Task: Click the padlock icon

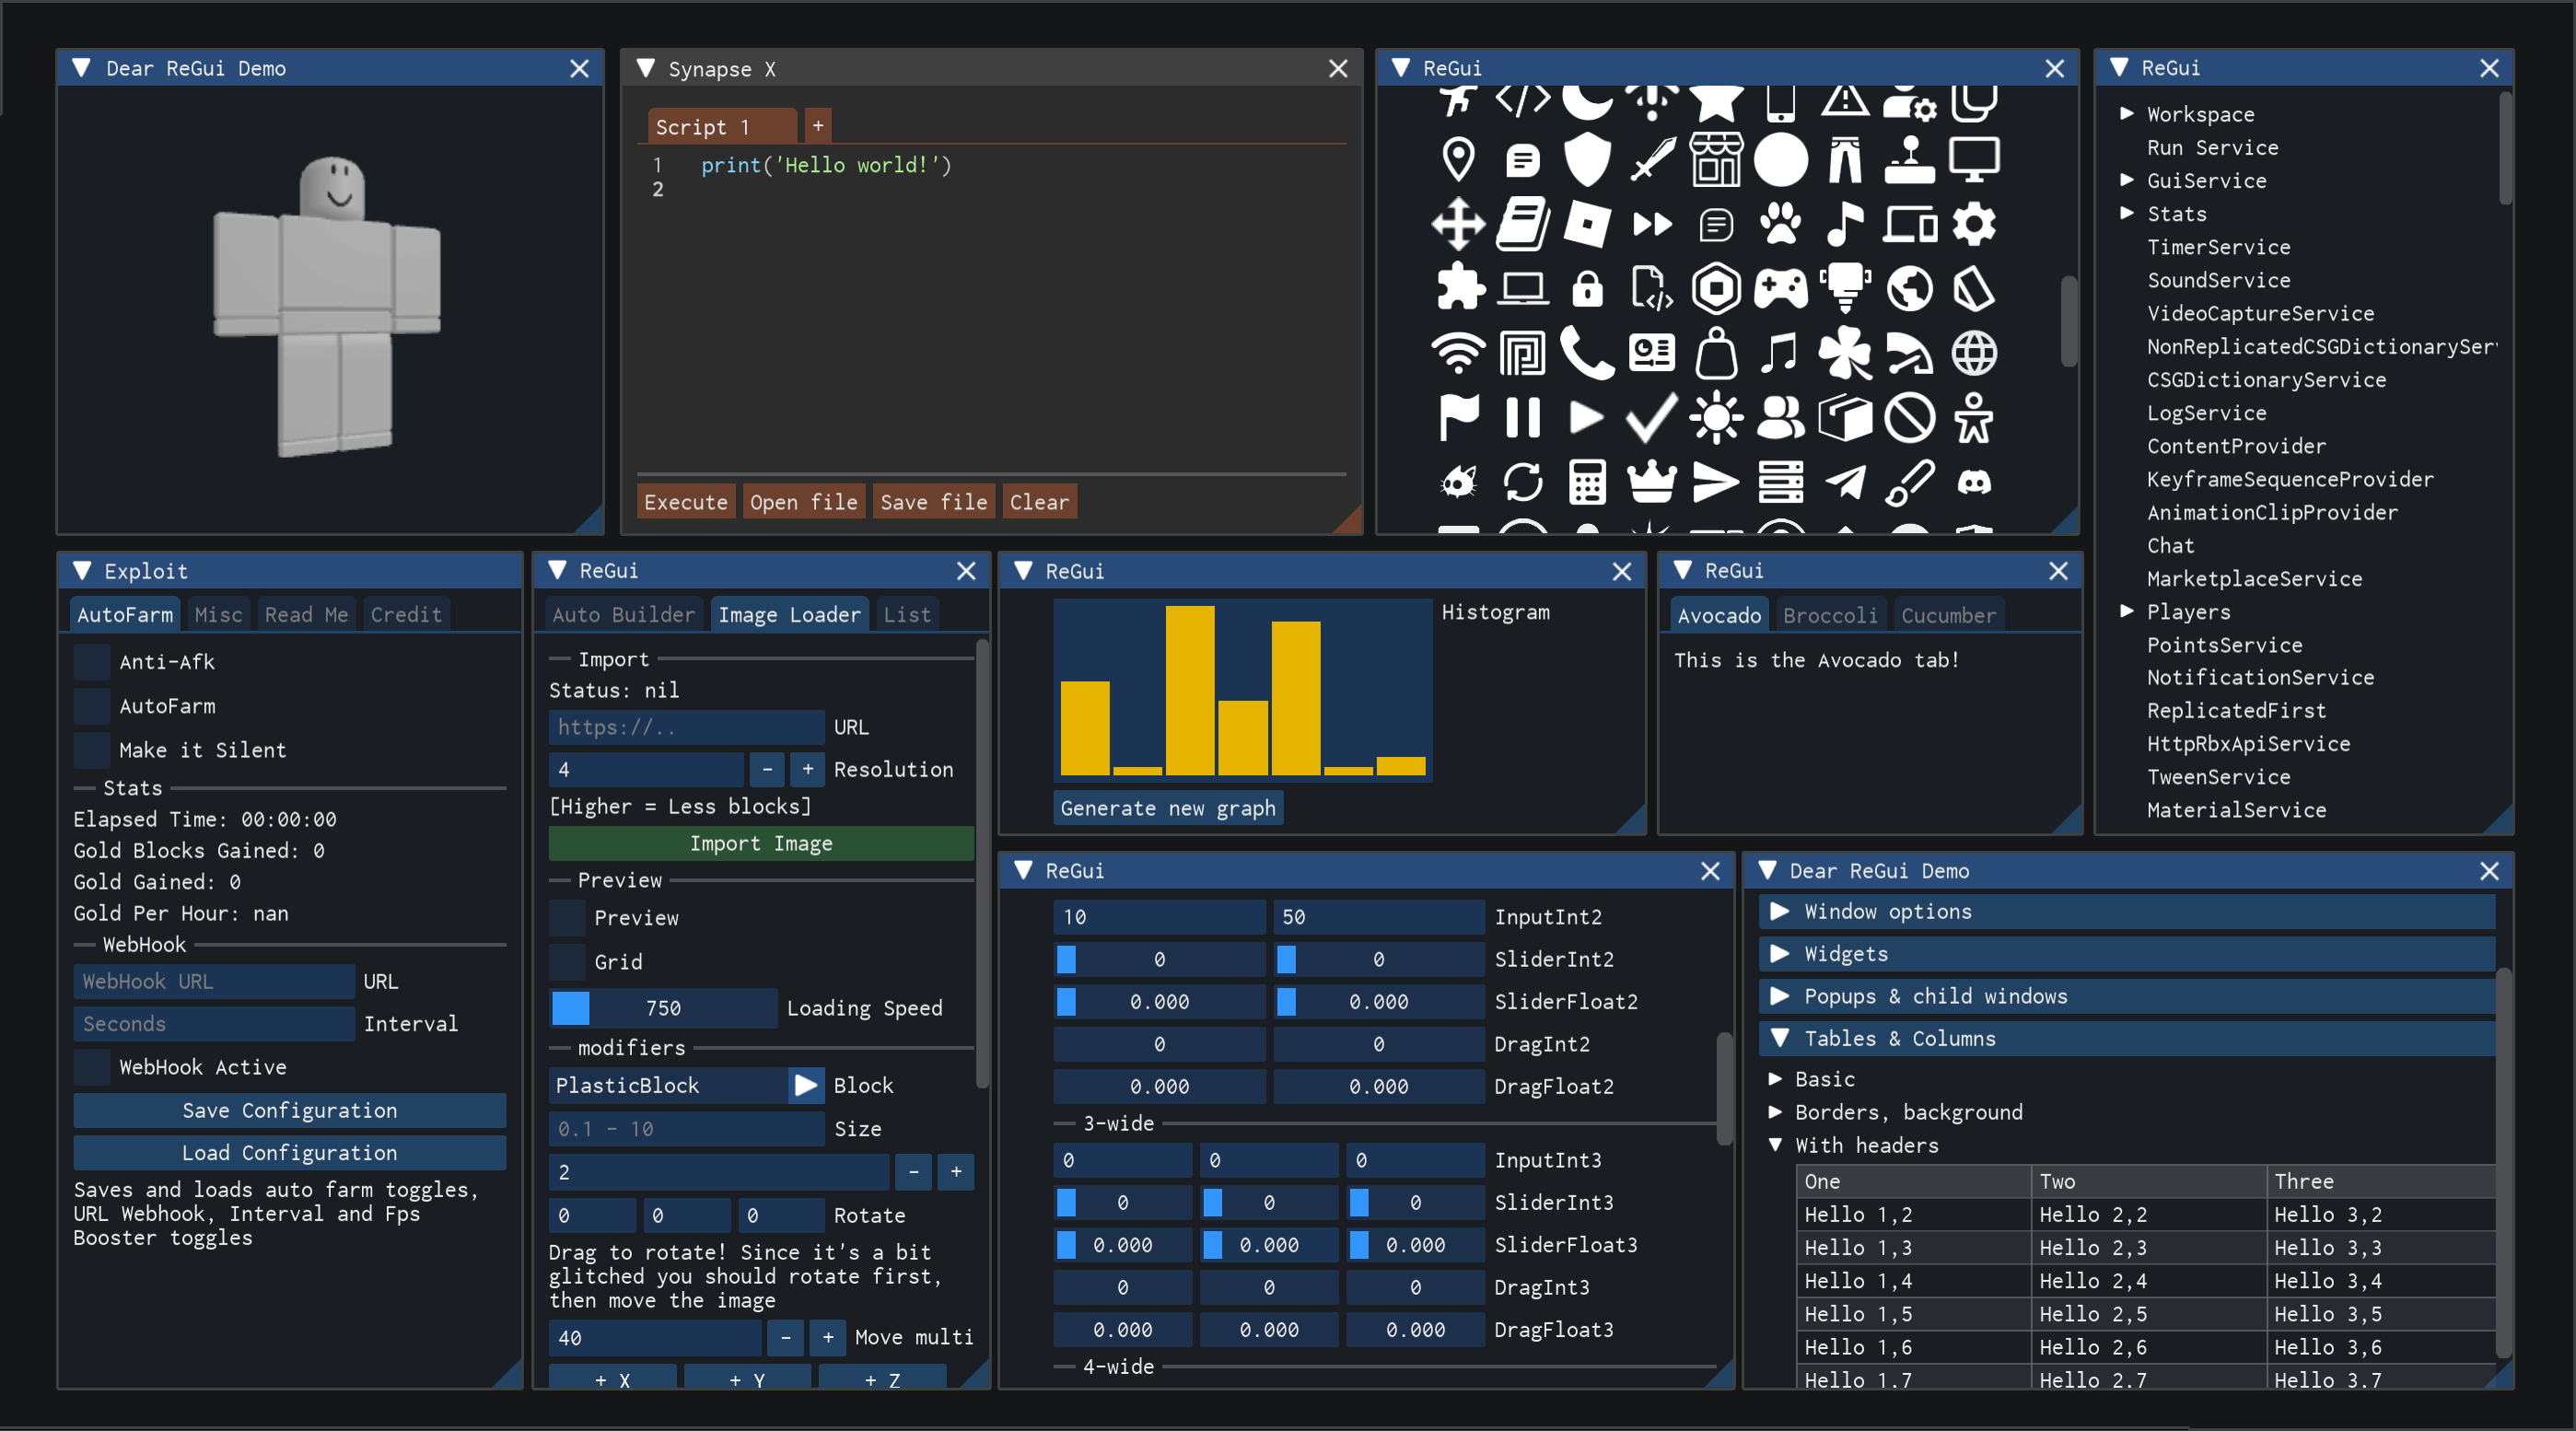Action: [x=1587, y=289]
